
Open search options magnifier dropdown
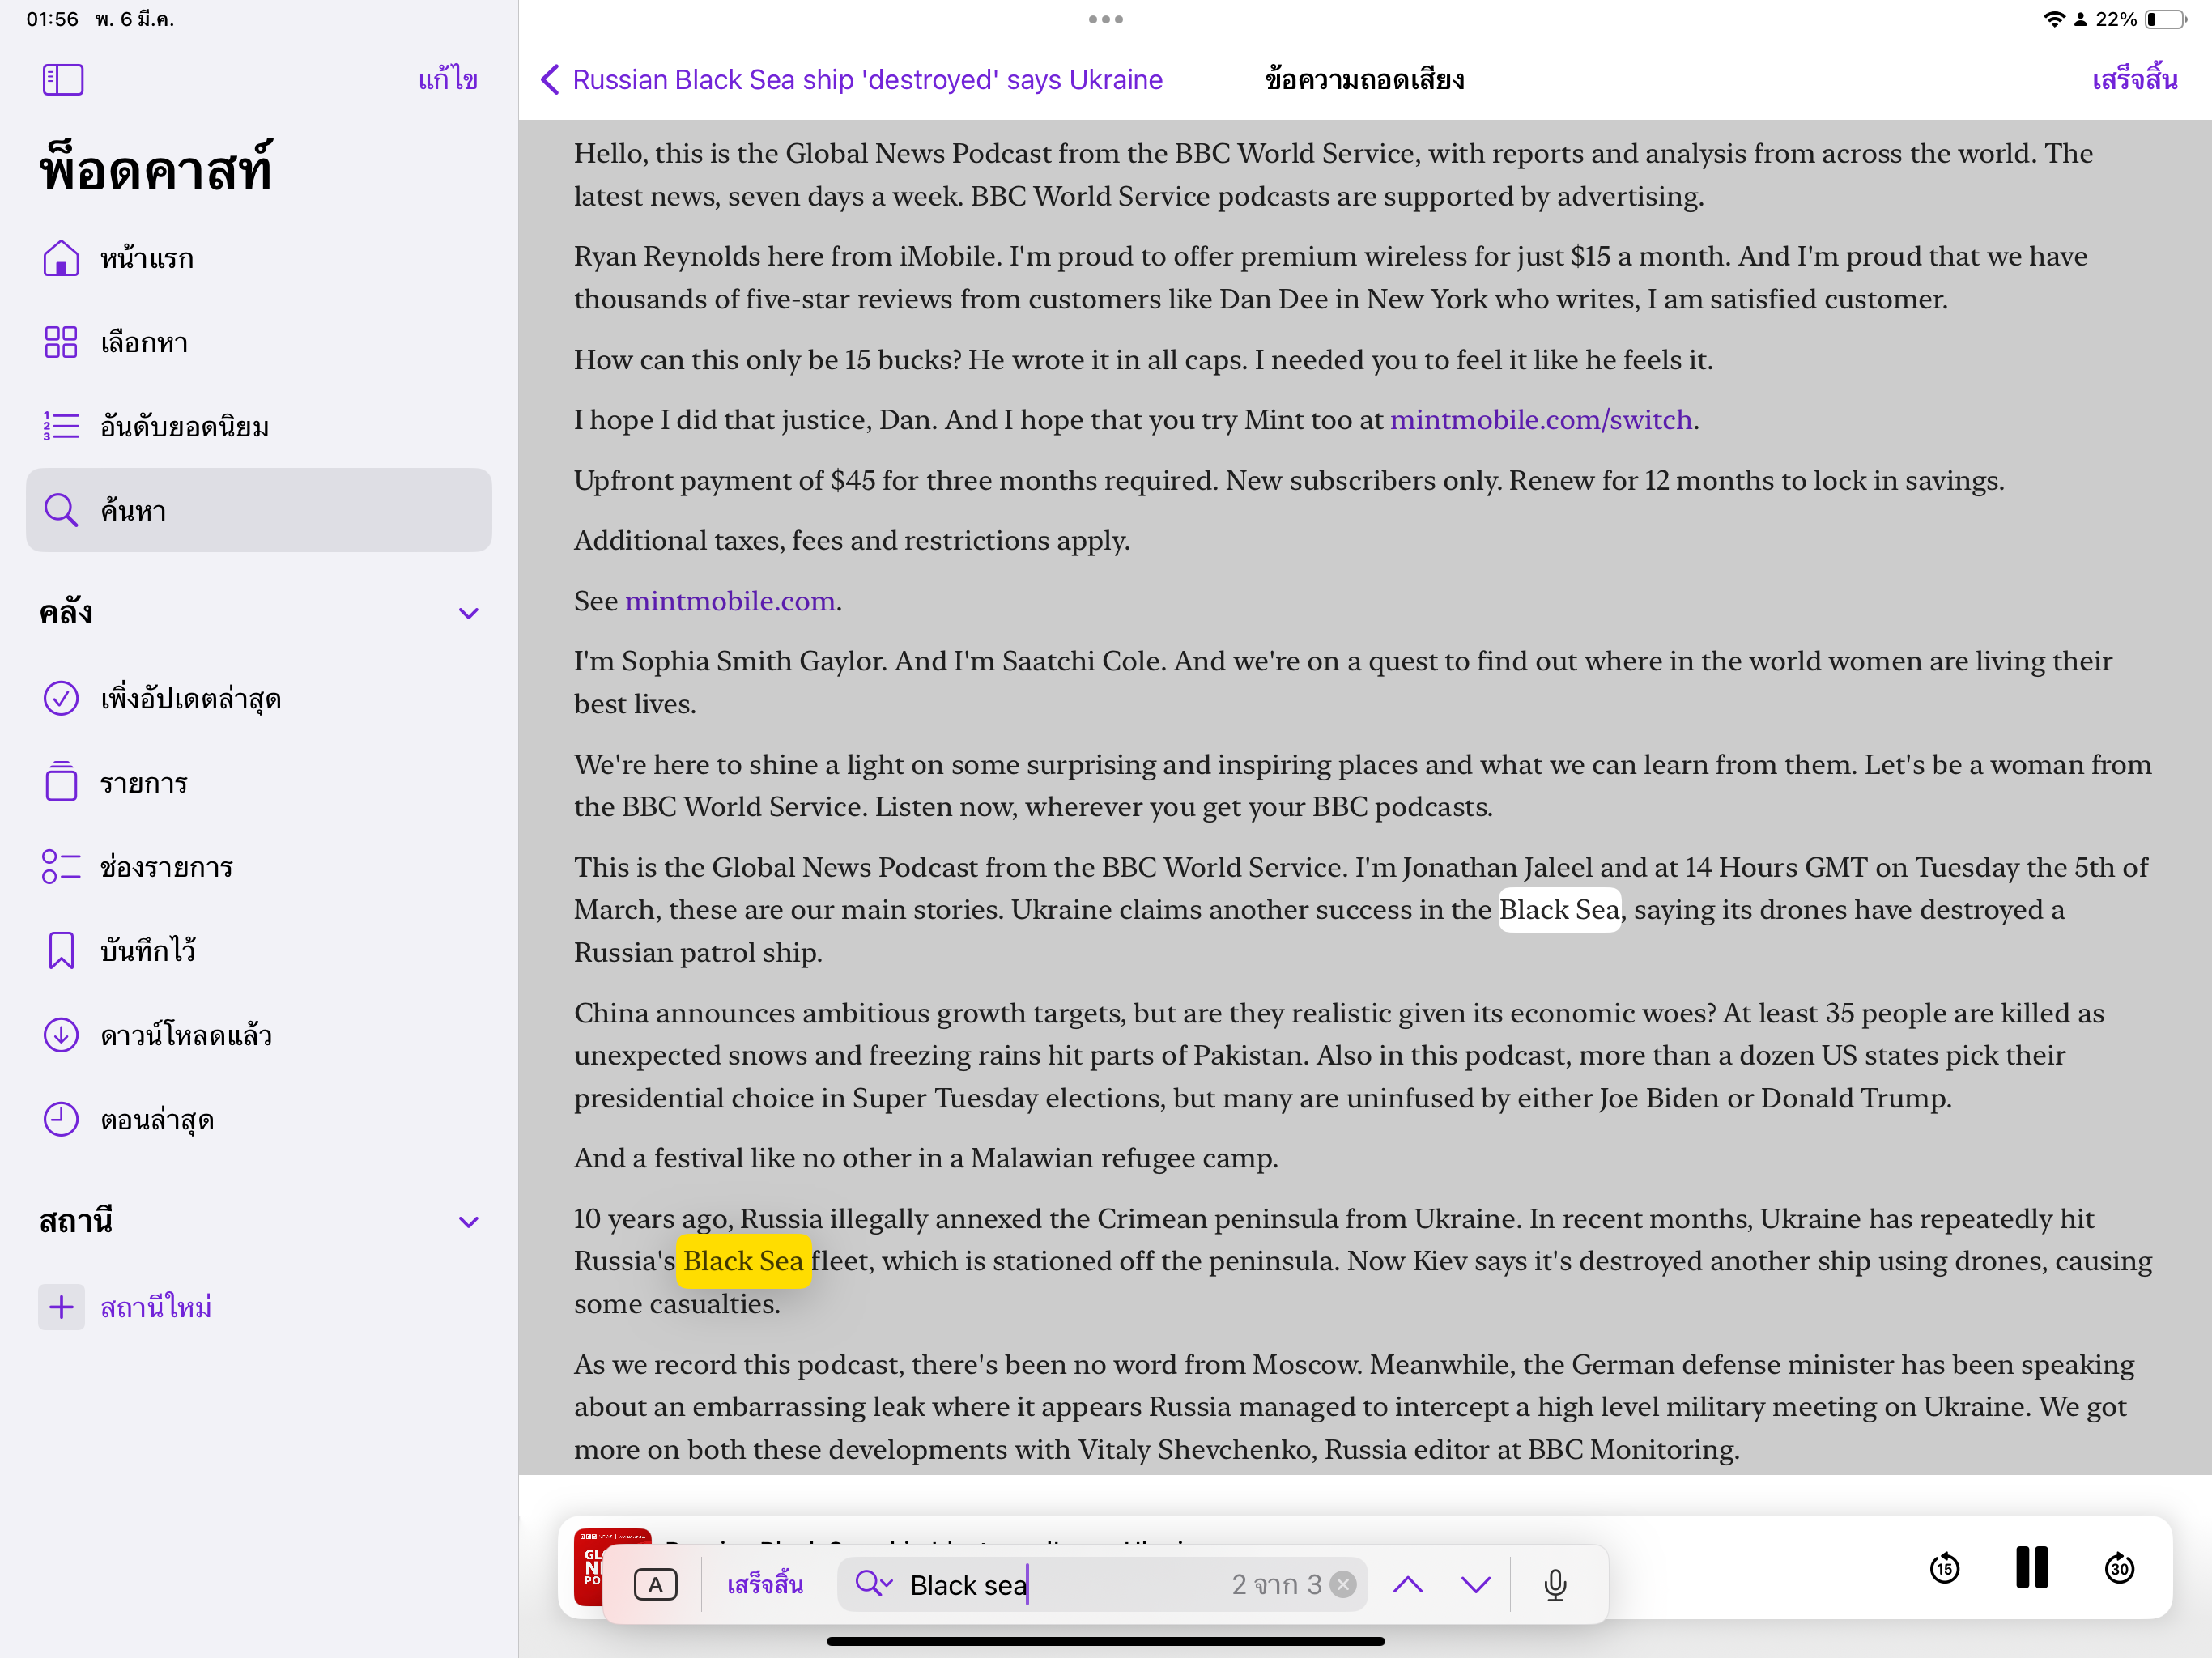pos(873,1584)
